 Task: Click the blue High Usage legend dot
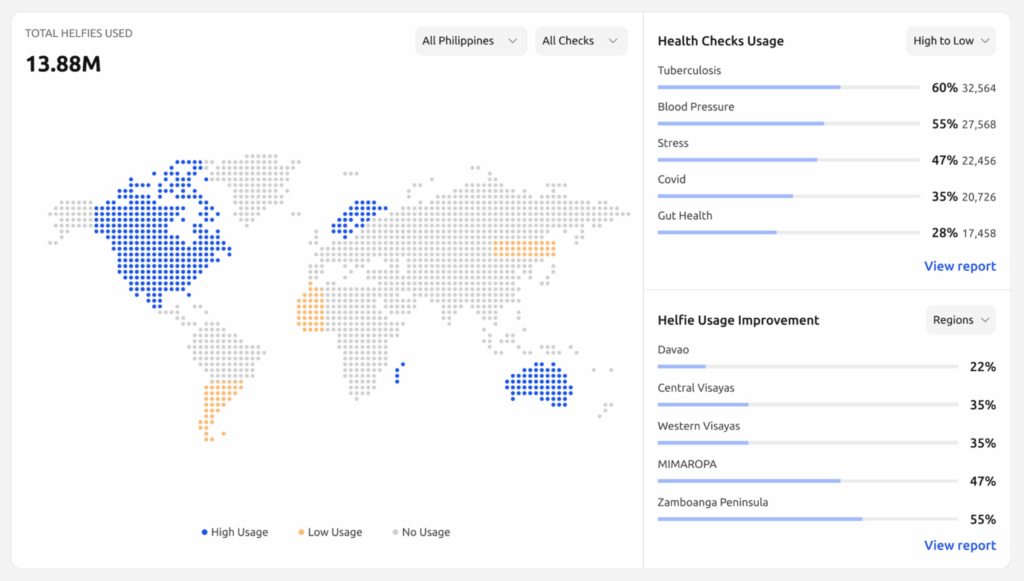pos(205,532)
